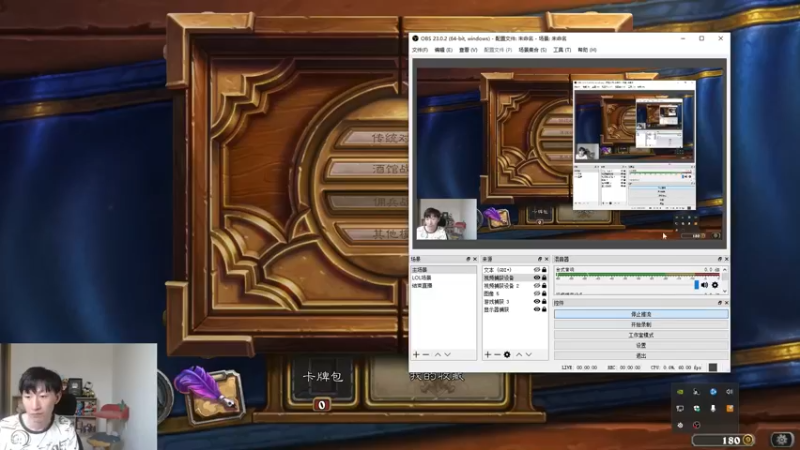Click 开始录制 start recording button
The width and height of the screenshot is (800, 450).
(x=641, y=324)
